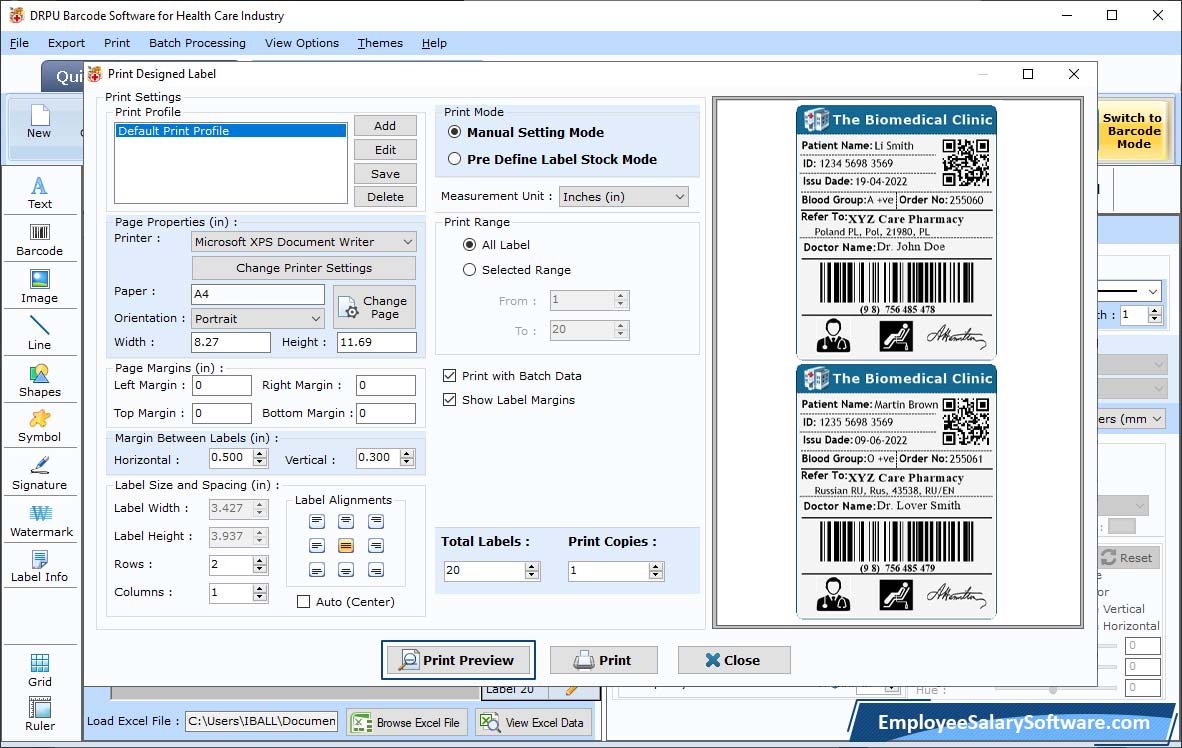Click the New document icon

pos(39,121)
